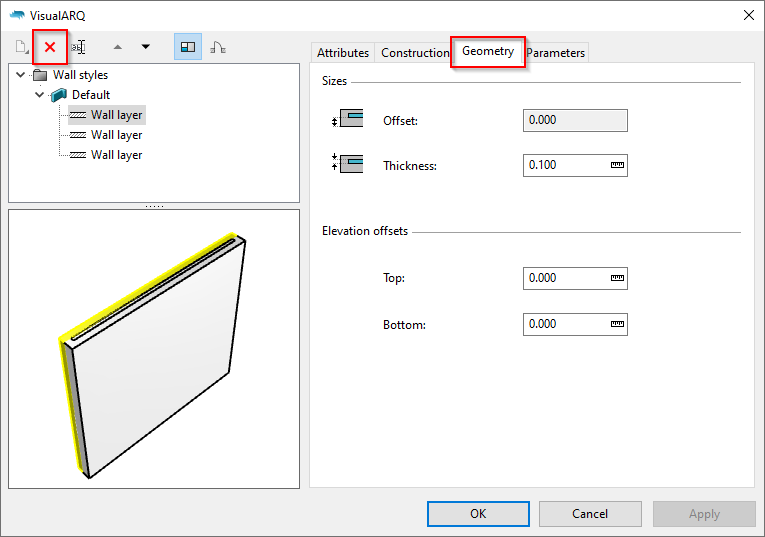
Task: Click the Bottom elevation offset field
Action: coord(575,324)
